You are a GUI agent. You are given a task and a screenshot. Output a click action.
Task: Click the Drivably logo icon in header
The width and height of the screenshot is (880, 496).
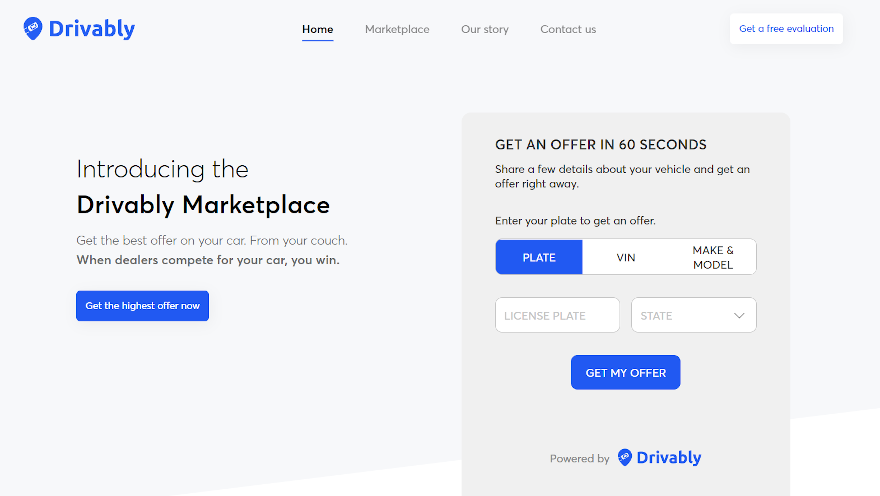click(x=33, y=29)
